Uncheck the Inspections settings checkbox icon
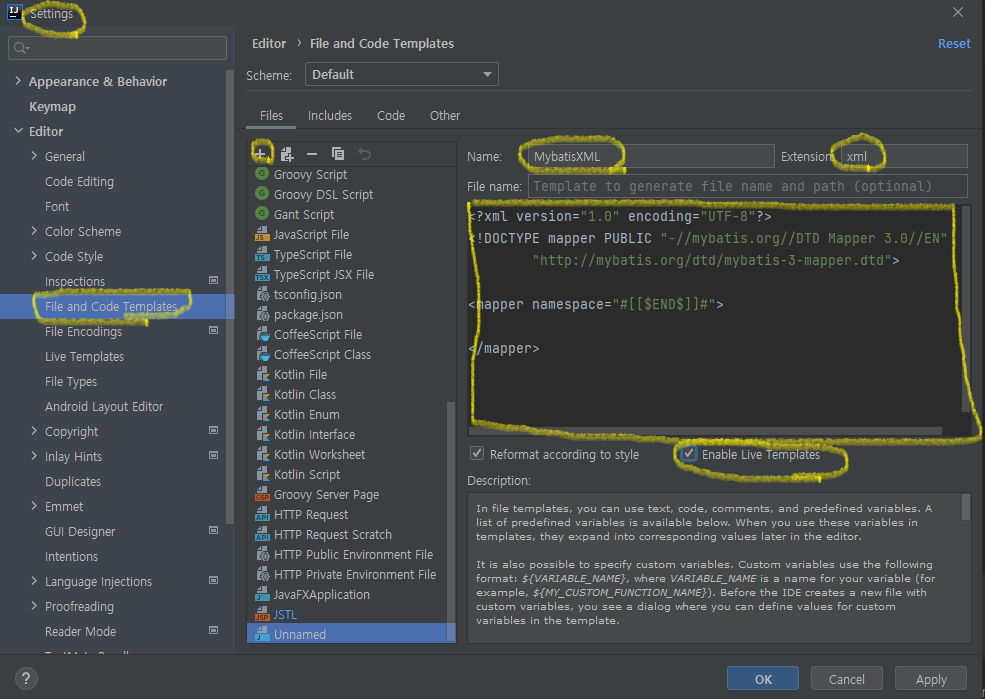 coord(212,281)
